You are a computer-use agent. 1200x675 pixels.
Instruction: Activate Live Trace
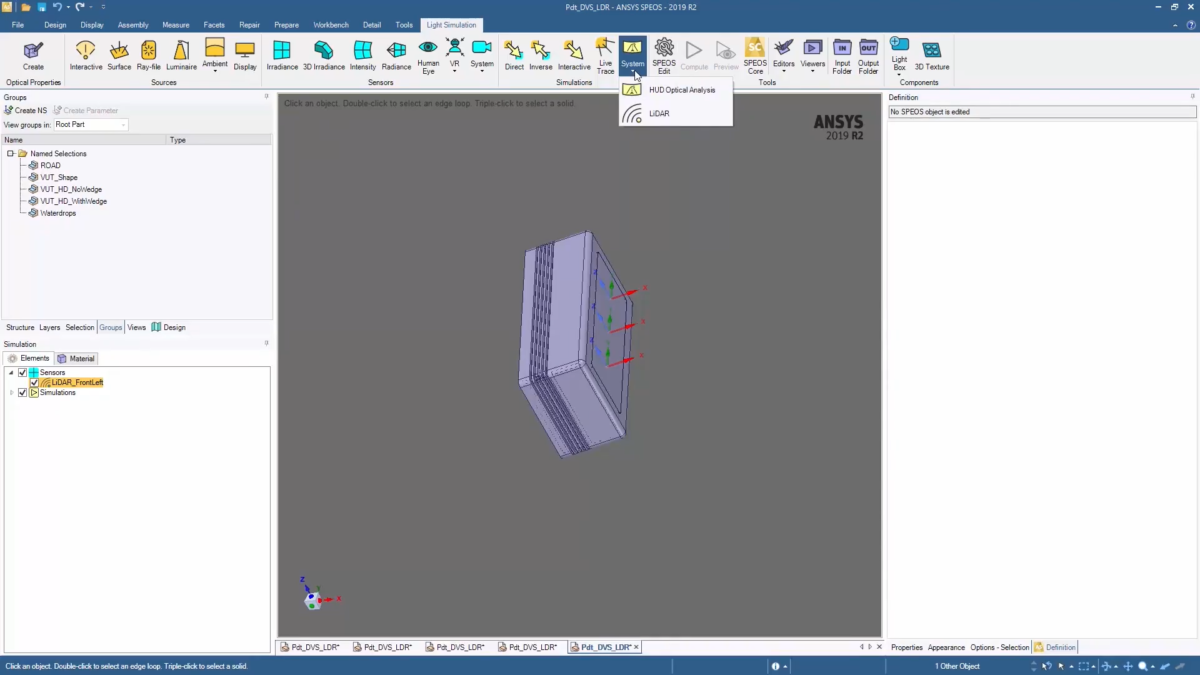coord(605,56)
